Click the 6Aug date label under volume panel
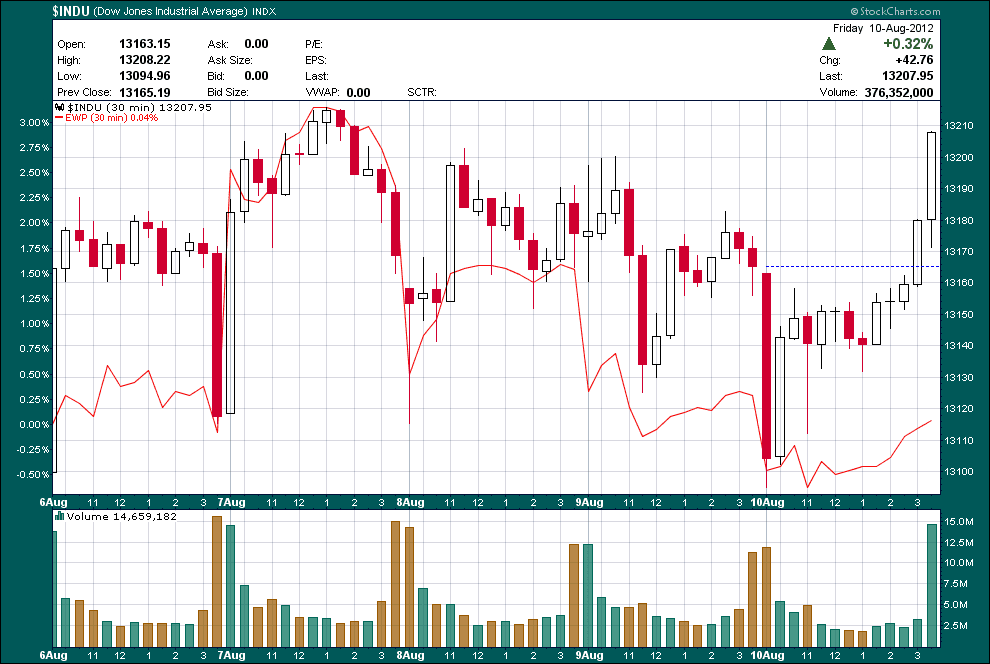This screenshot has height=664, width=990. point(53,655)
